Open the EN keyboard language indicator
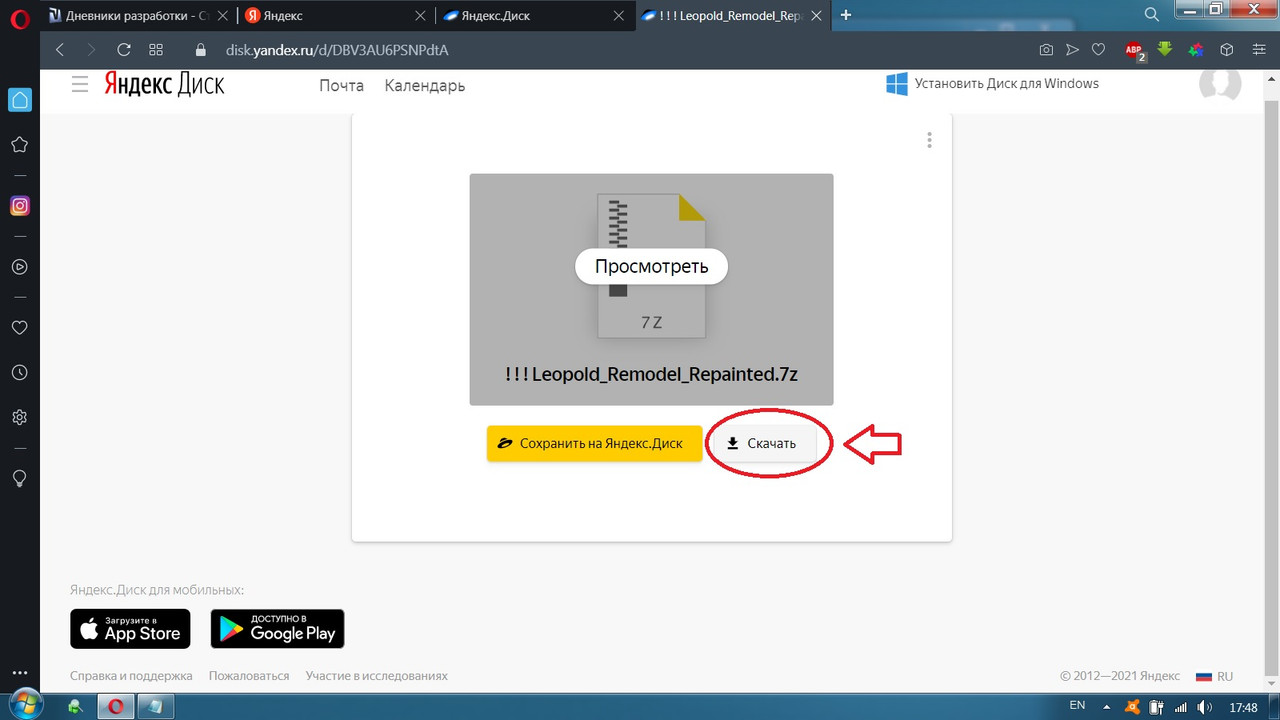This screenshot has width=1280, height=720. click(1077, 706)
